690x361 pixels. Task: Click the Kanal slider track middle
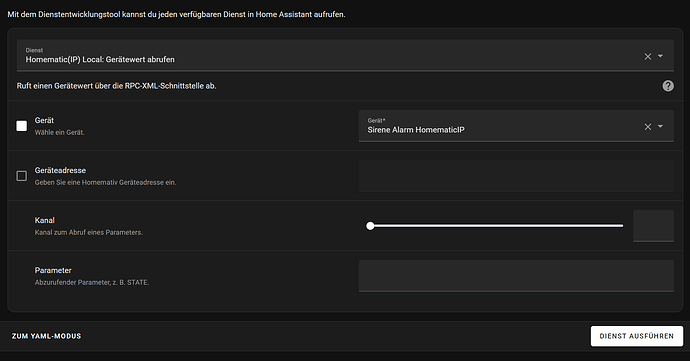[x=496, y=226]
